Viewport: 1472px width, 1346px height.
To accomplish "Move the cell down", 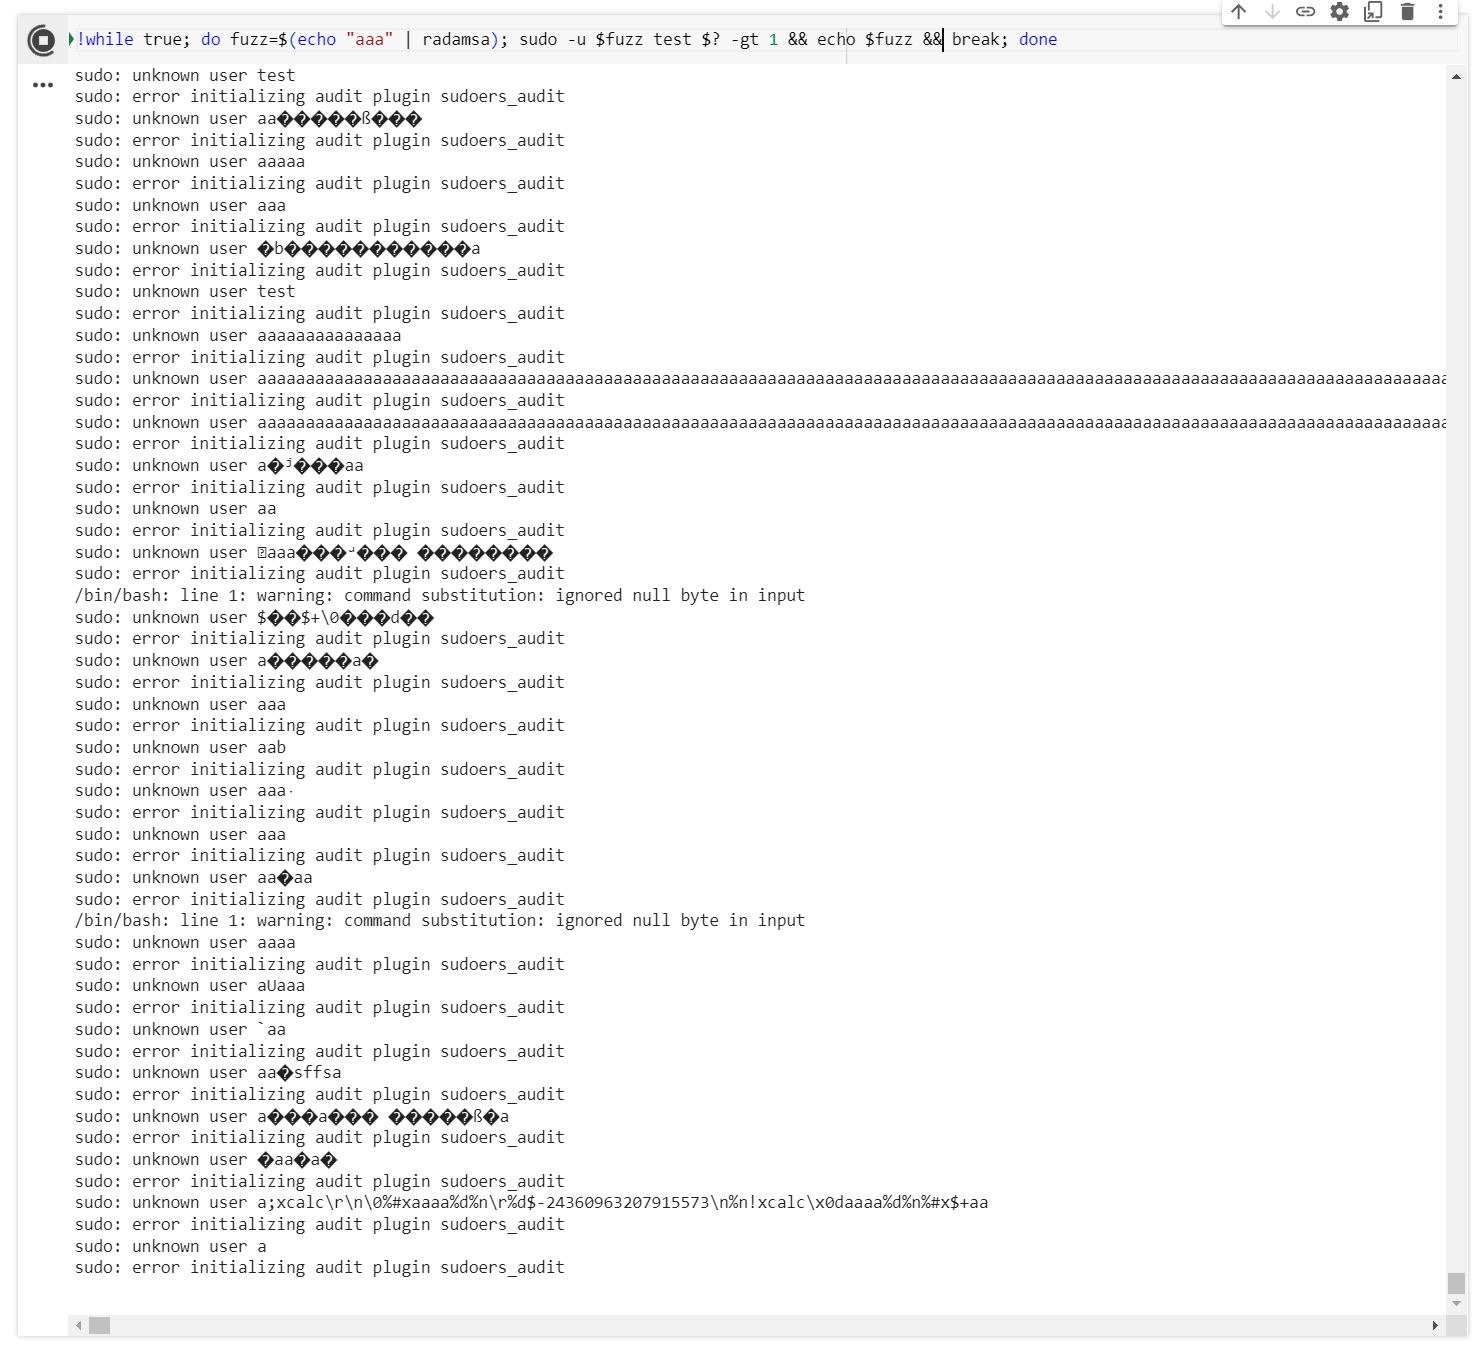I will pyautogui.click(x=1272, y=12).
